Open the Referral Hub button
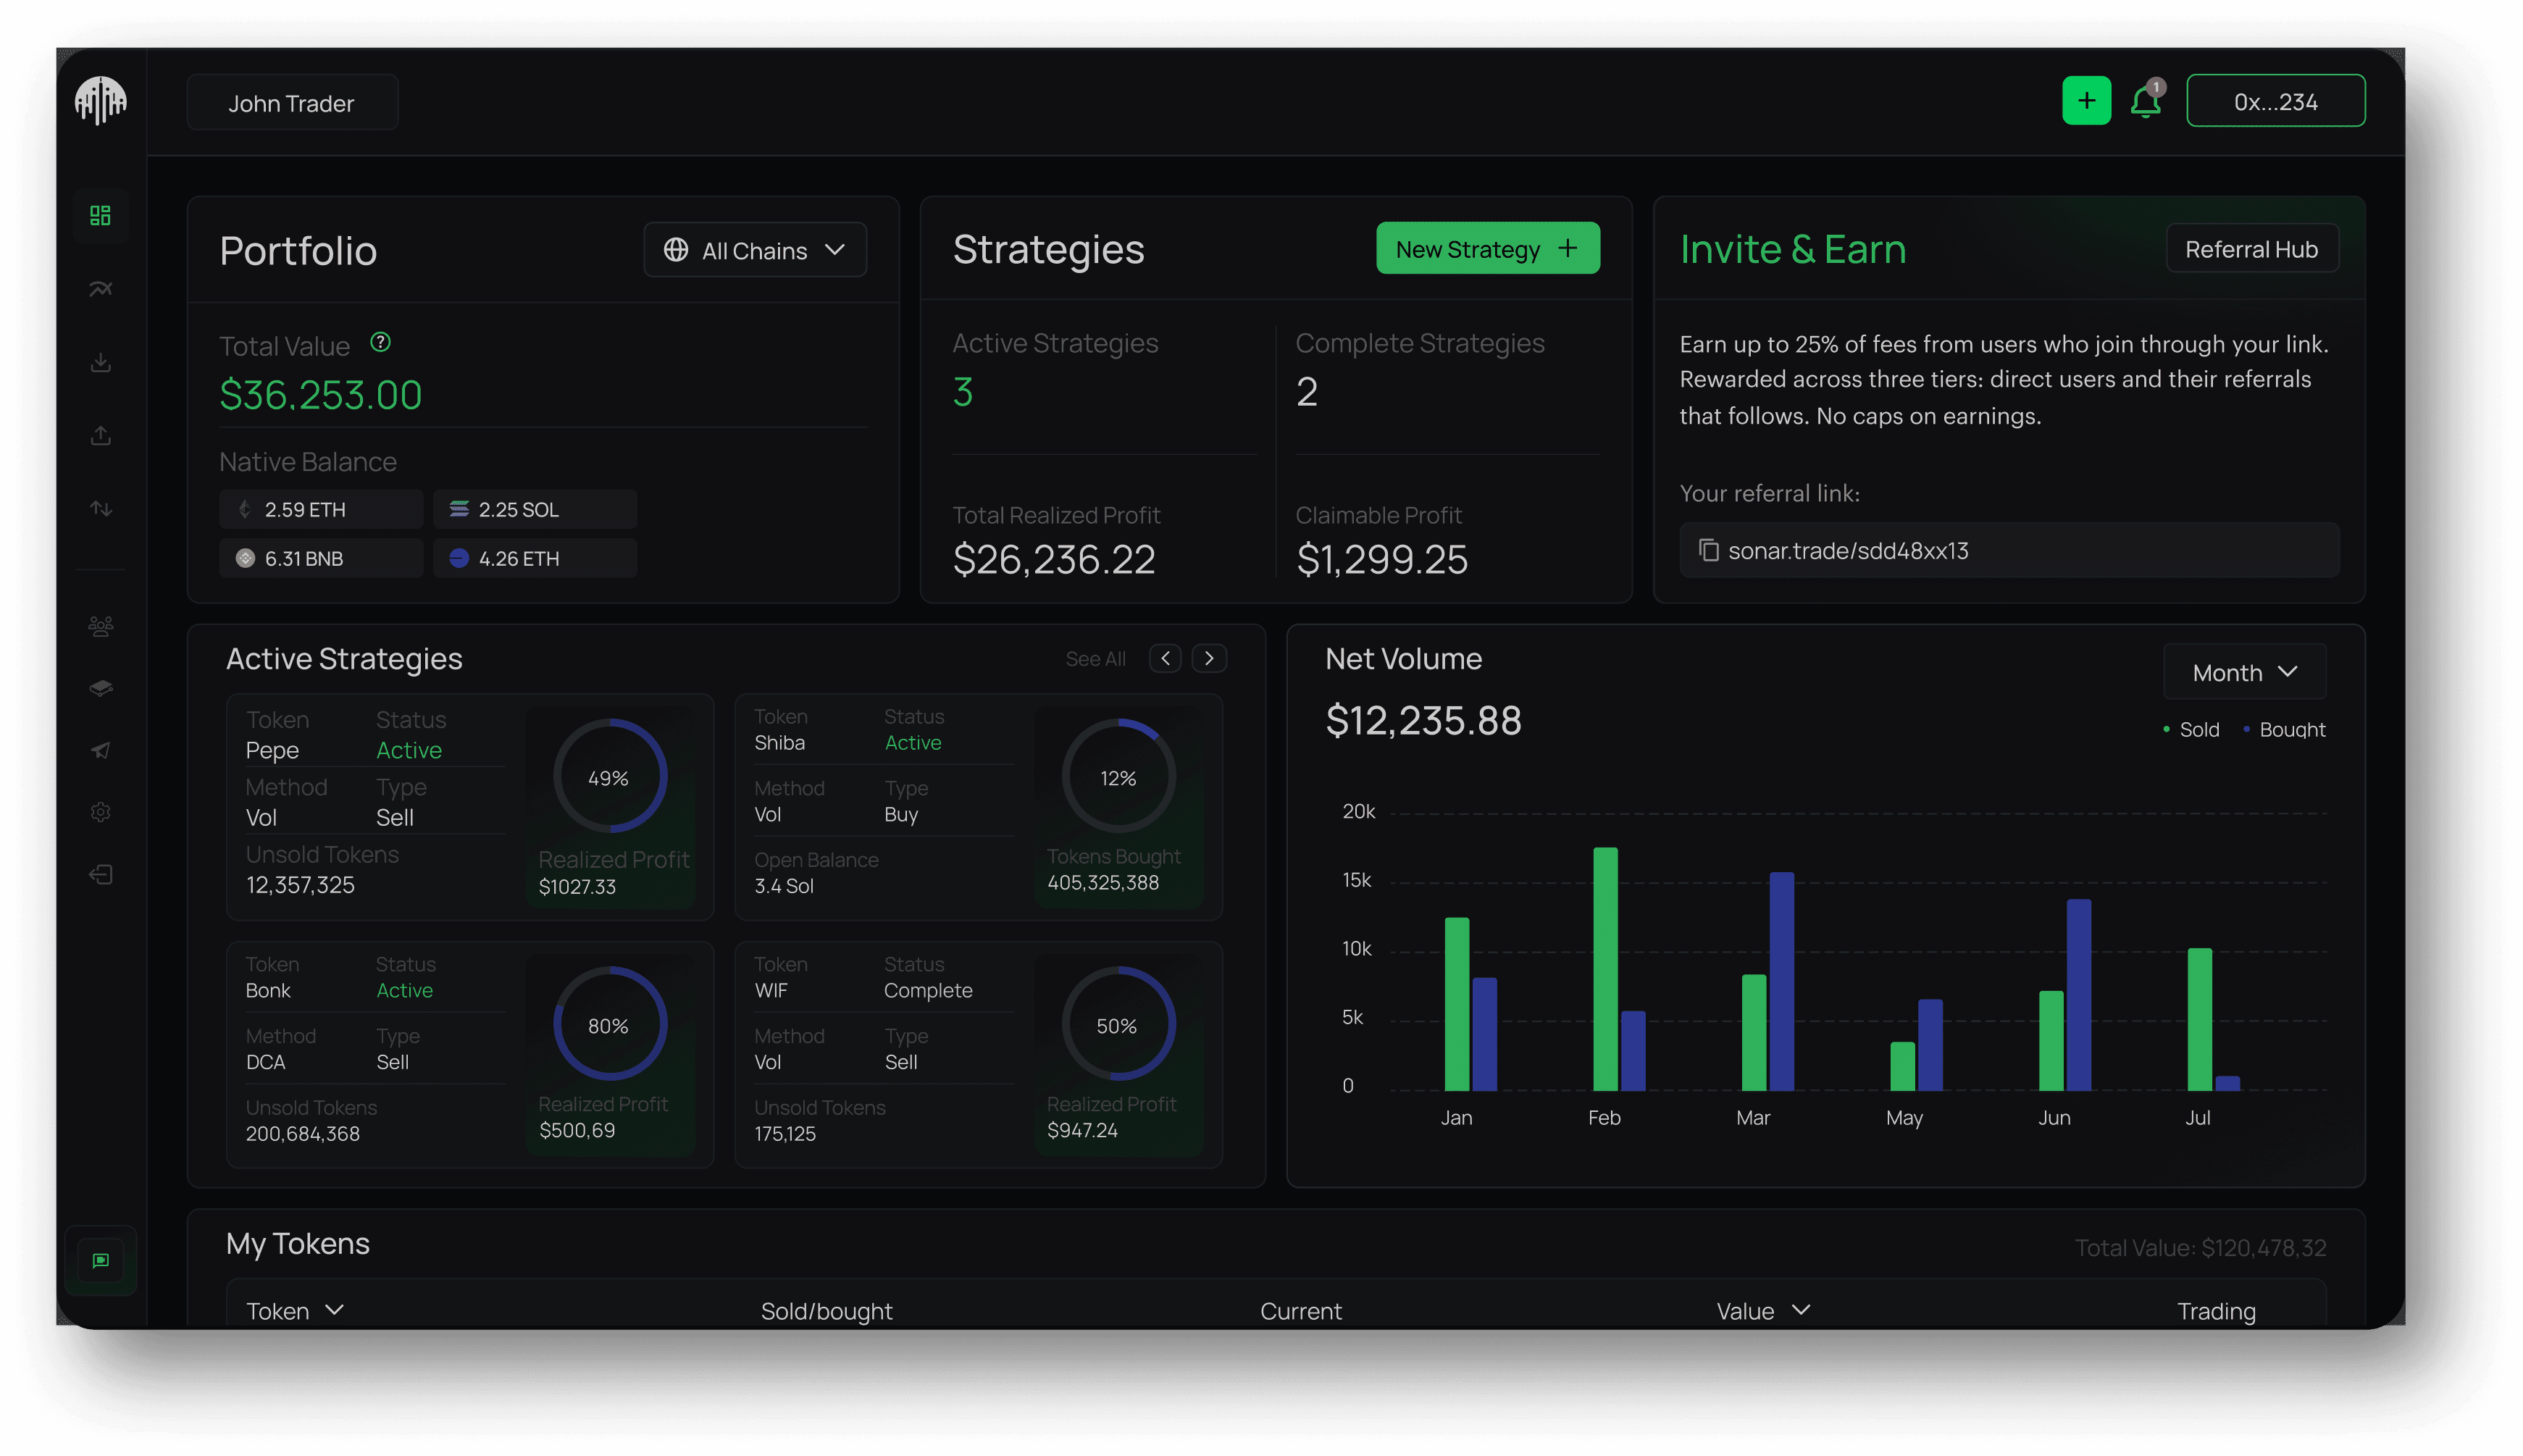Screen dimensions: 2523x1456 click(x=2251, y=249)
